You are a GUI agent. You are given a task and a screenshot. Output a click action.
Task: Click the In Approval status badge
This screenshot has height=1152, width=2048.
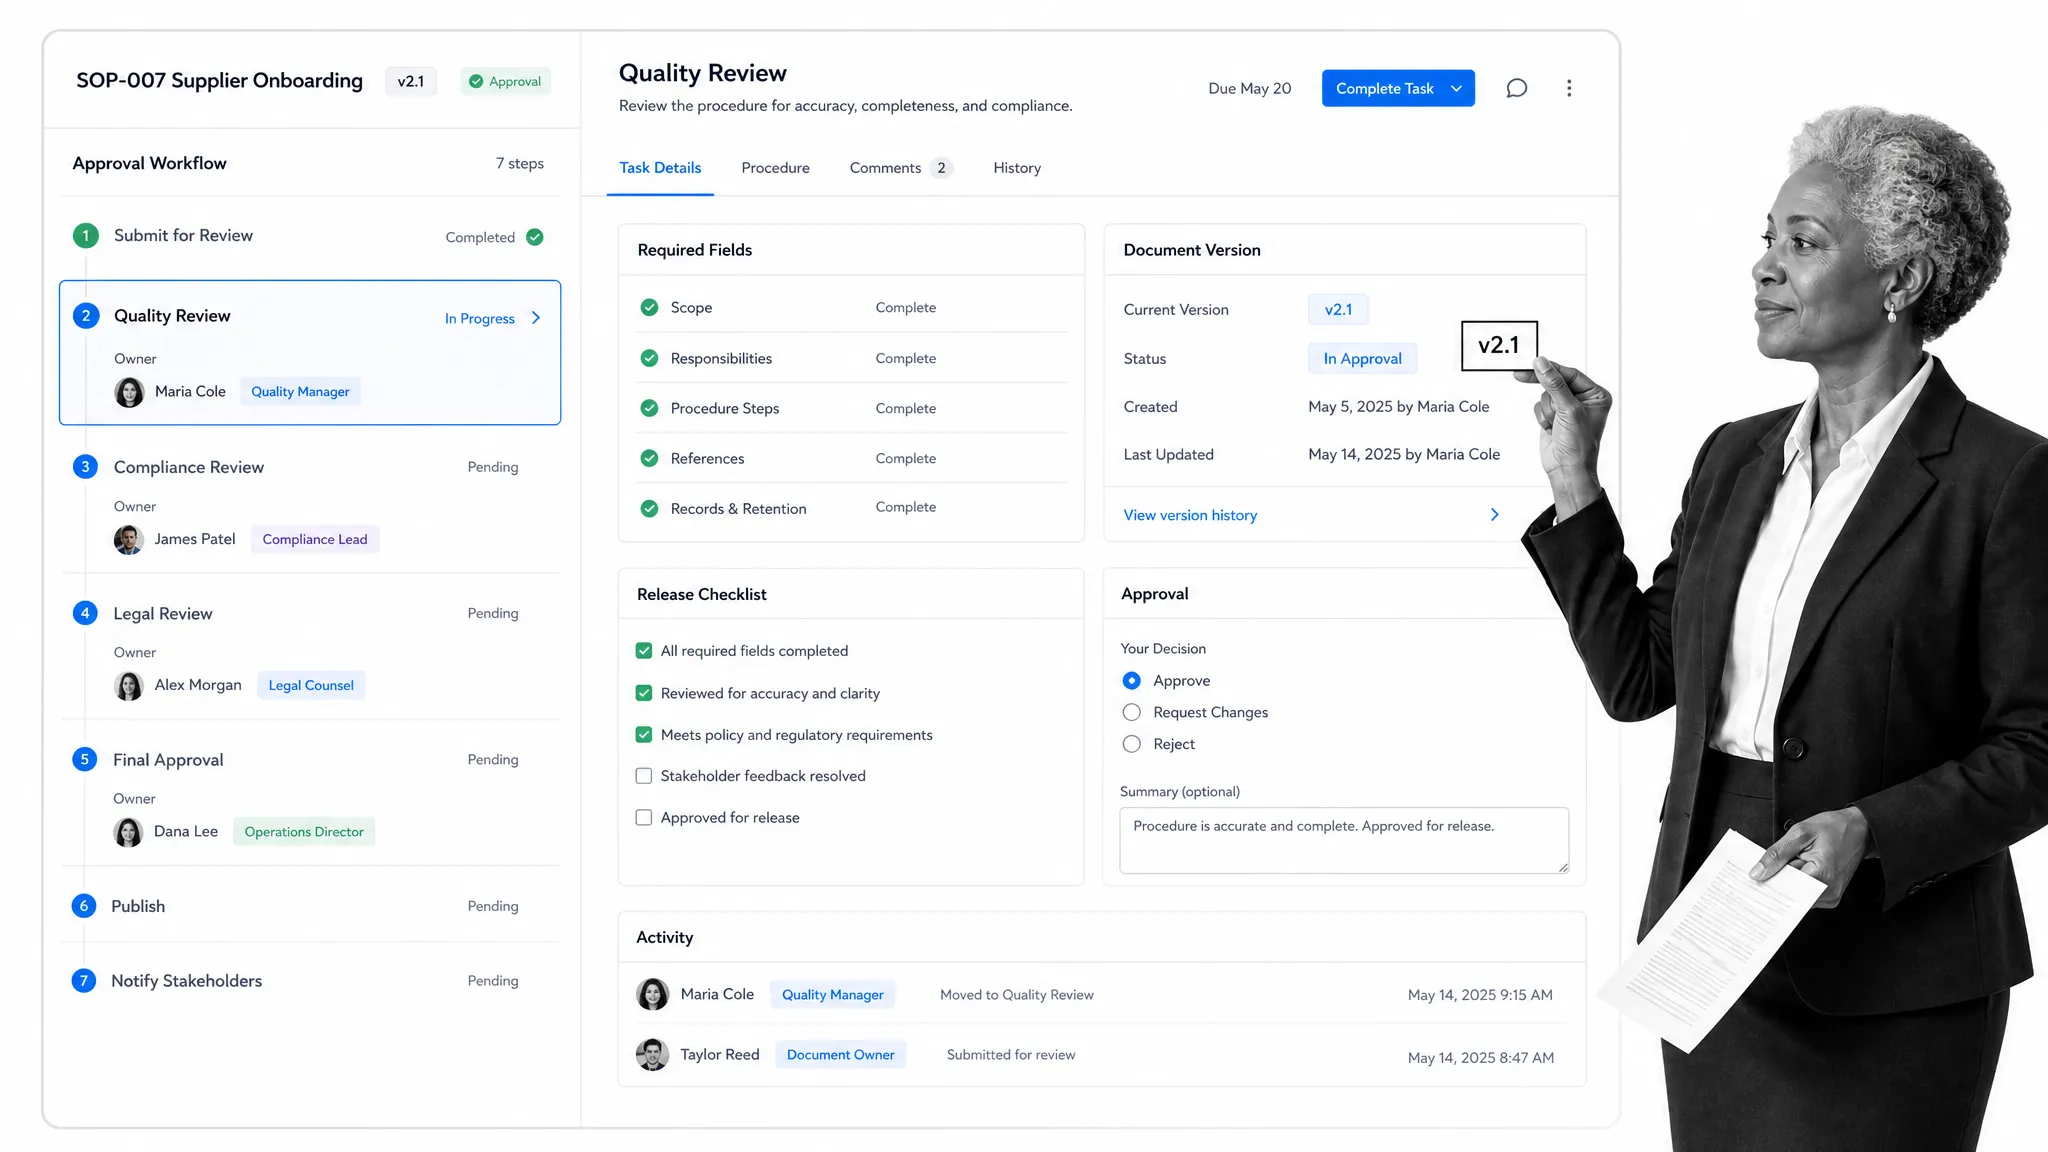[x=1362, y=358]
